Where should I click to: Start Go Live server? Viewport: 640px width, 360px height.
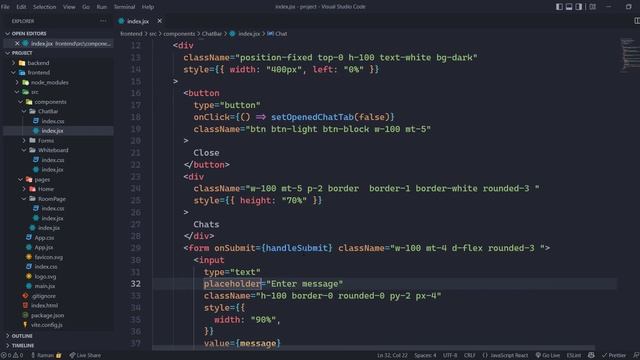point(547,356)
